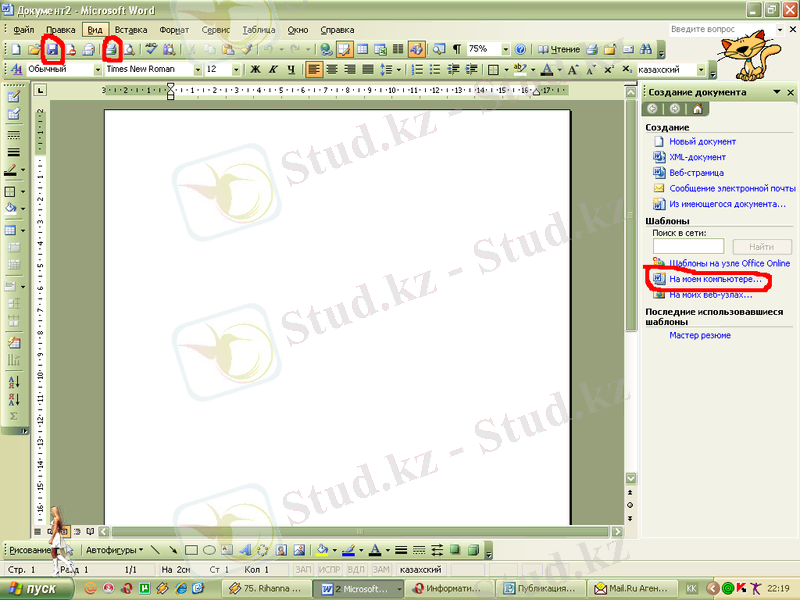Viewport: 800px width, 600px height.
Task: Click the Line drawing tool
Action: click(x=156, y=550)
